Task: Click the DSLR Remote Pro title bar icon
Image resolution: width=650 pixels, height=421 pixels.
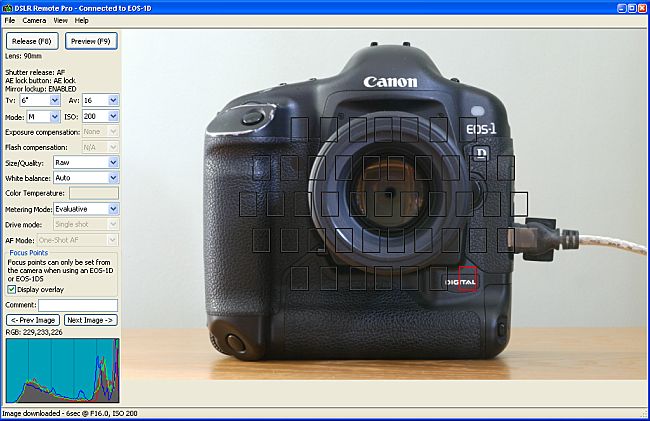Action: [x=7, y=8]
